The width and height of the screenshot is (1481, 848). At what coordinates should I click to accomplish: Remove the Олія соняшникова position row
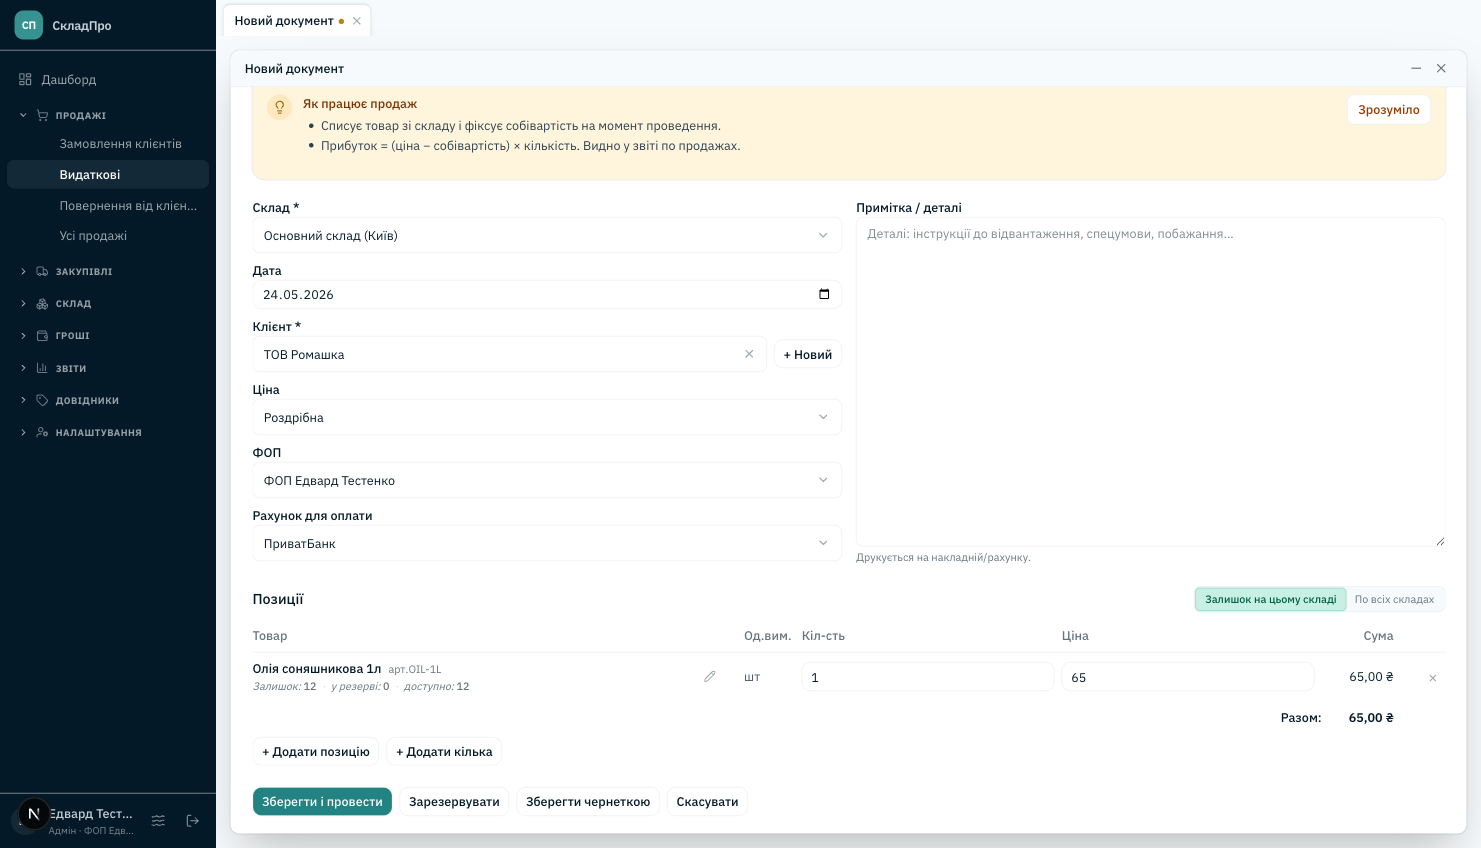[1432, 678]
